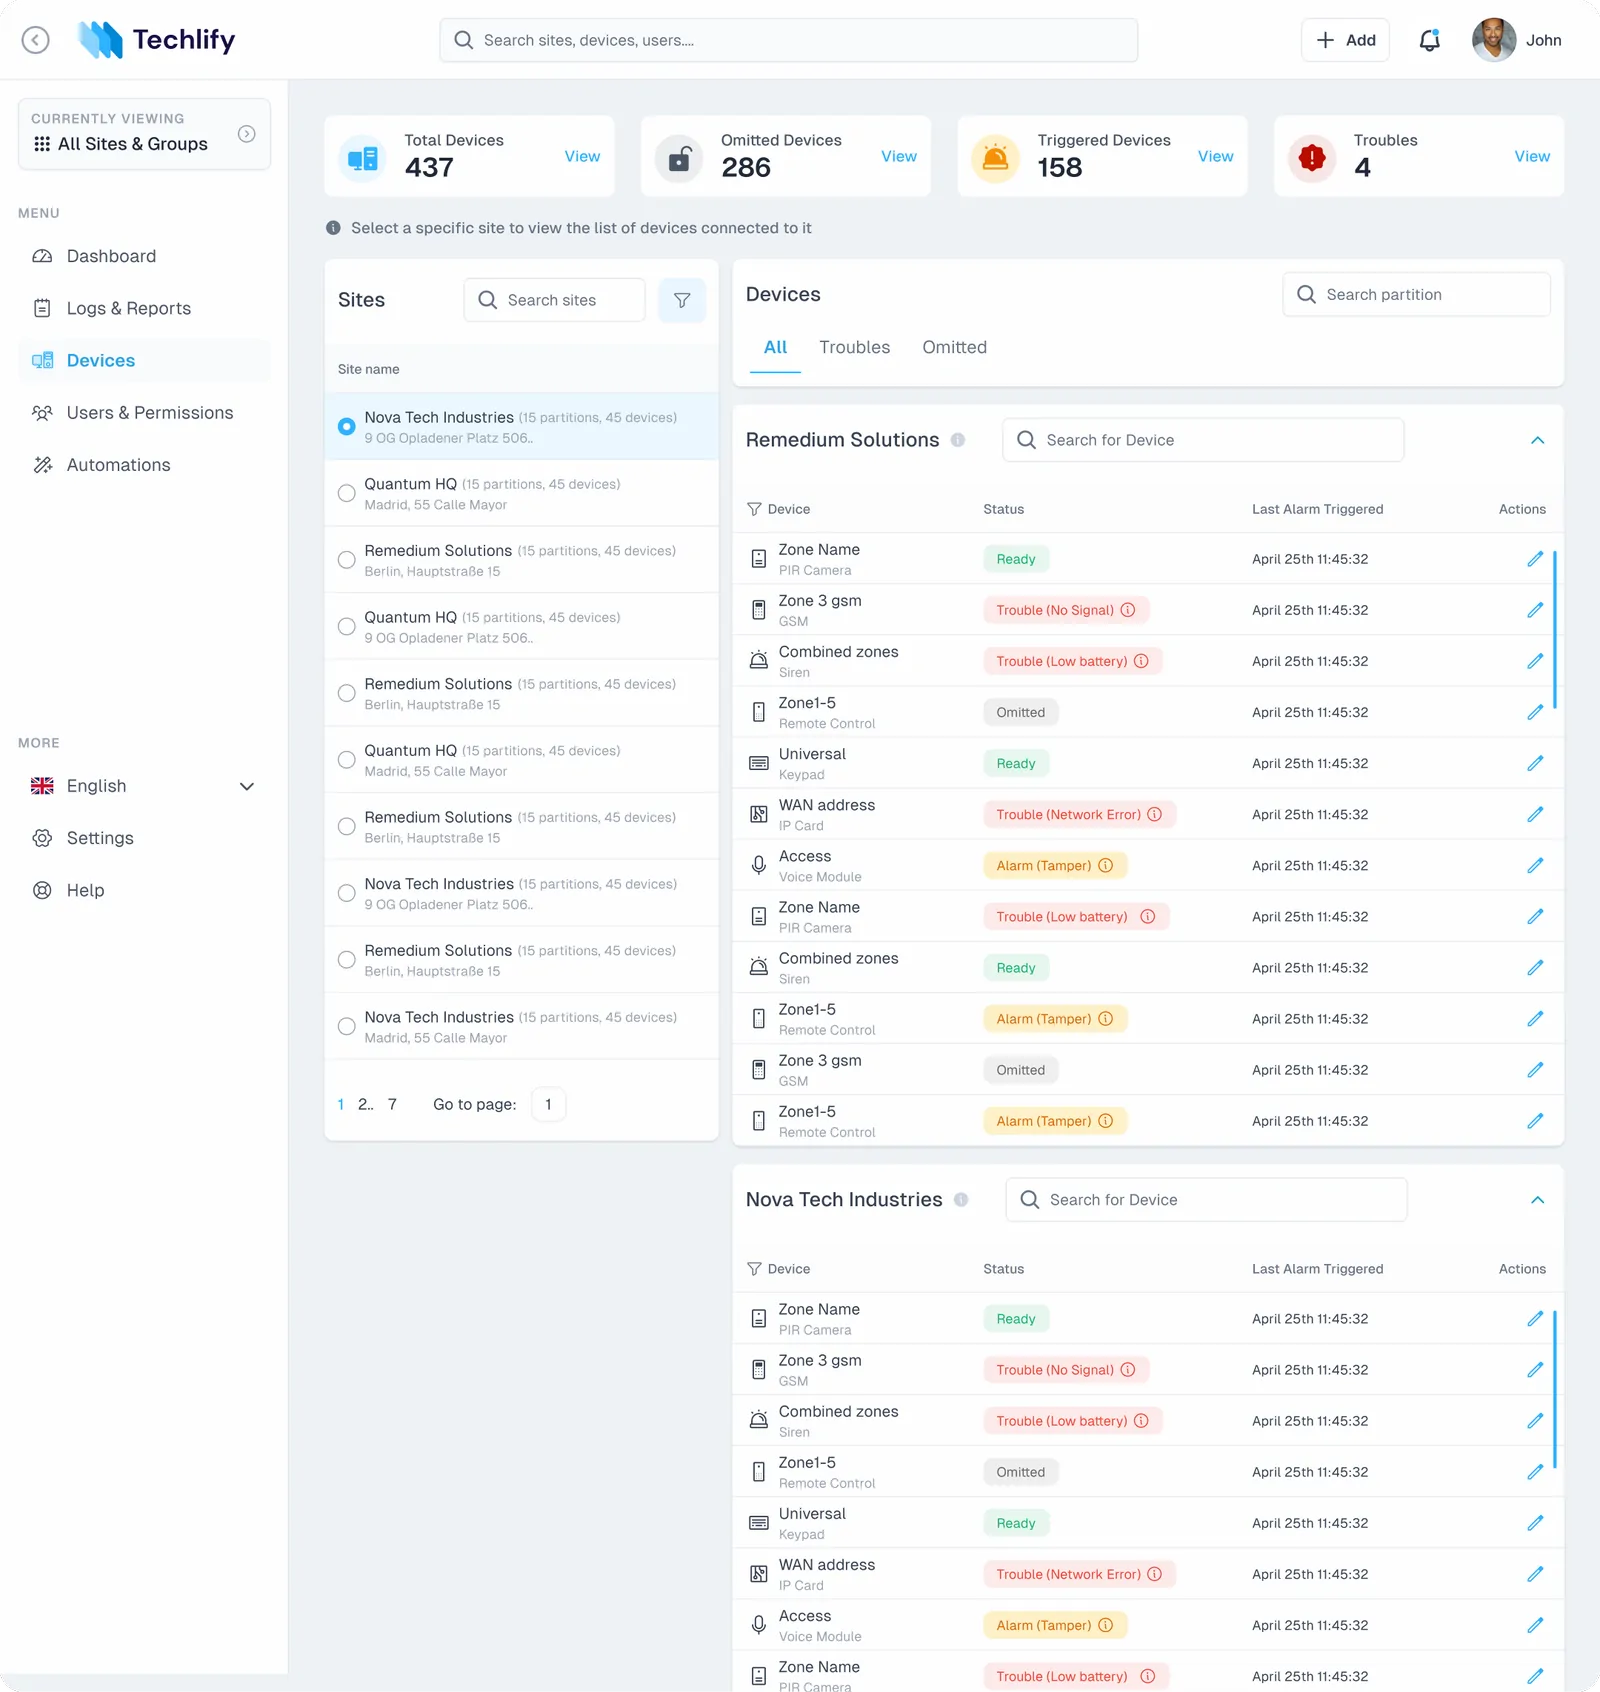
Task: Click the back arrow beside Techlify logo
Action: tap(36, 40)
